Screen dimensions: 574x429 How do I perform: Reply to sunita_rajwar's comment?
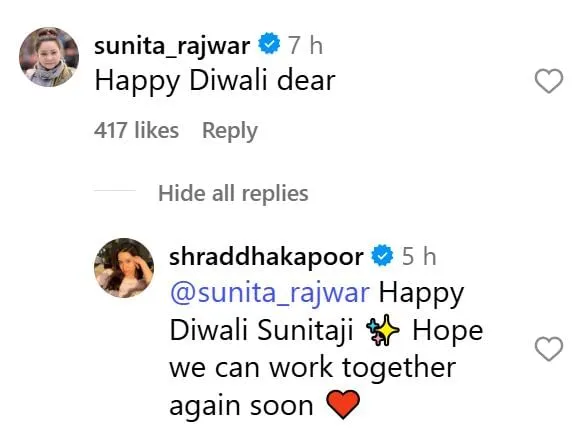(x=230, y=131)
